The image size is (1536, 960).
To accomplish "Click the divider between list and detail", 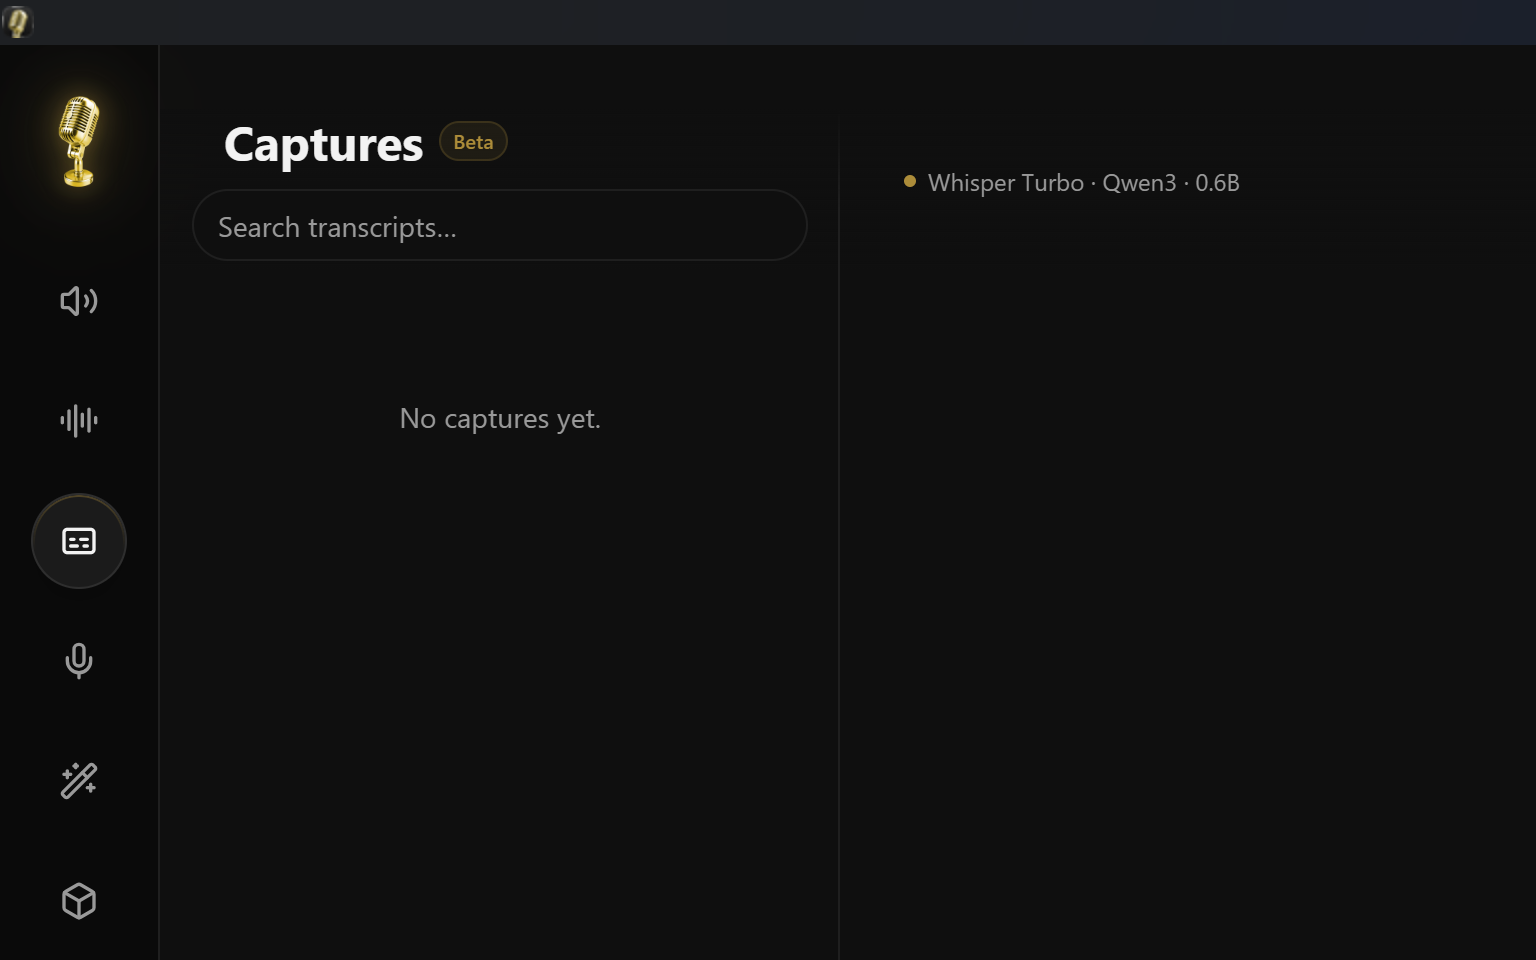I will click(838, 540).
